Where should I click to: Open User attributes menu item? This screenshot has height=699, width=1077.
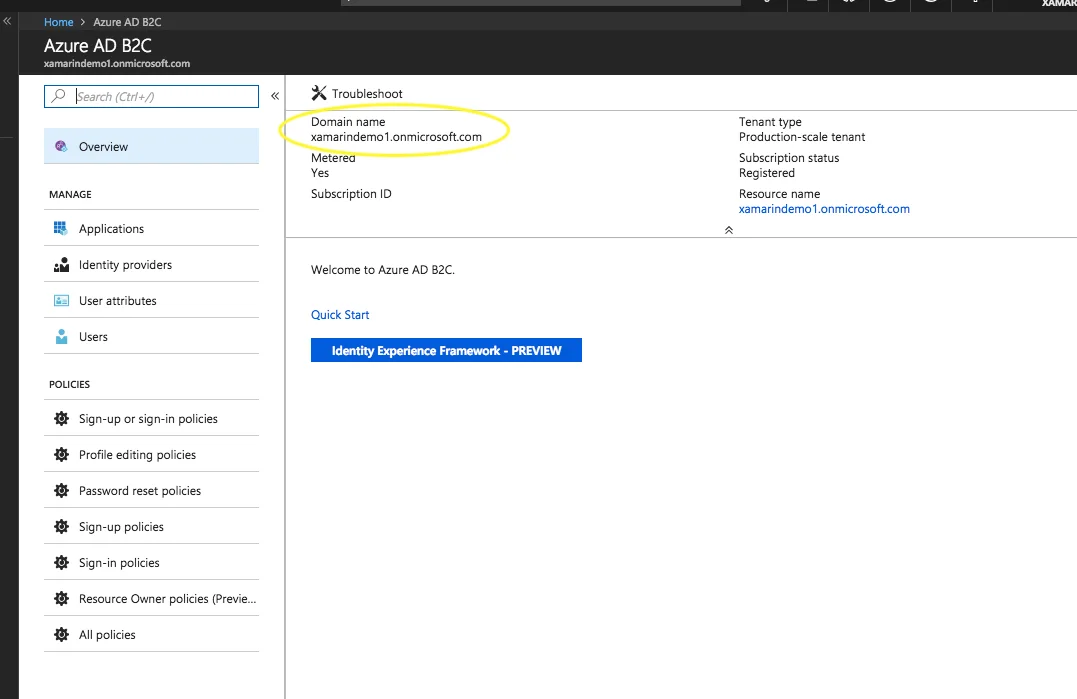point(151,301)
